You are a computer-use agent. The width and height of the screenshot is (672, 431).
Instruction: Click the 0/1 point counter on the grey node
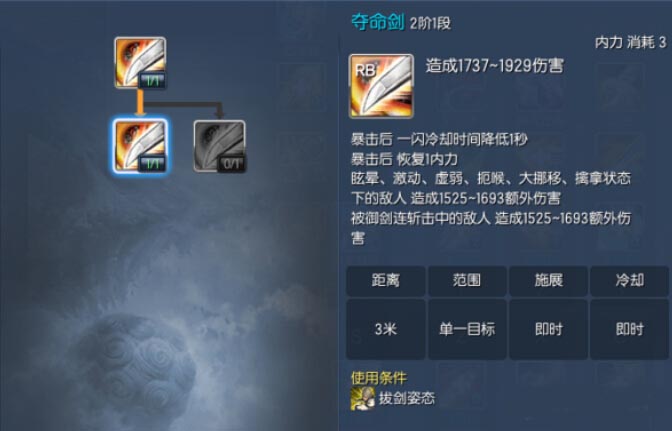[x=231, y=164]
